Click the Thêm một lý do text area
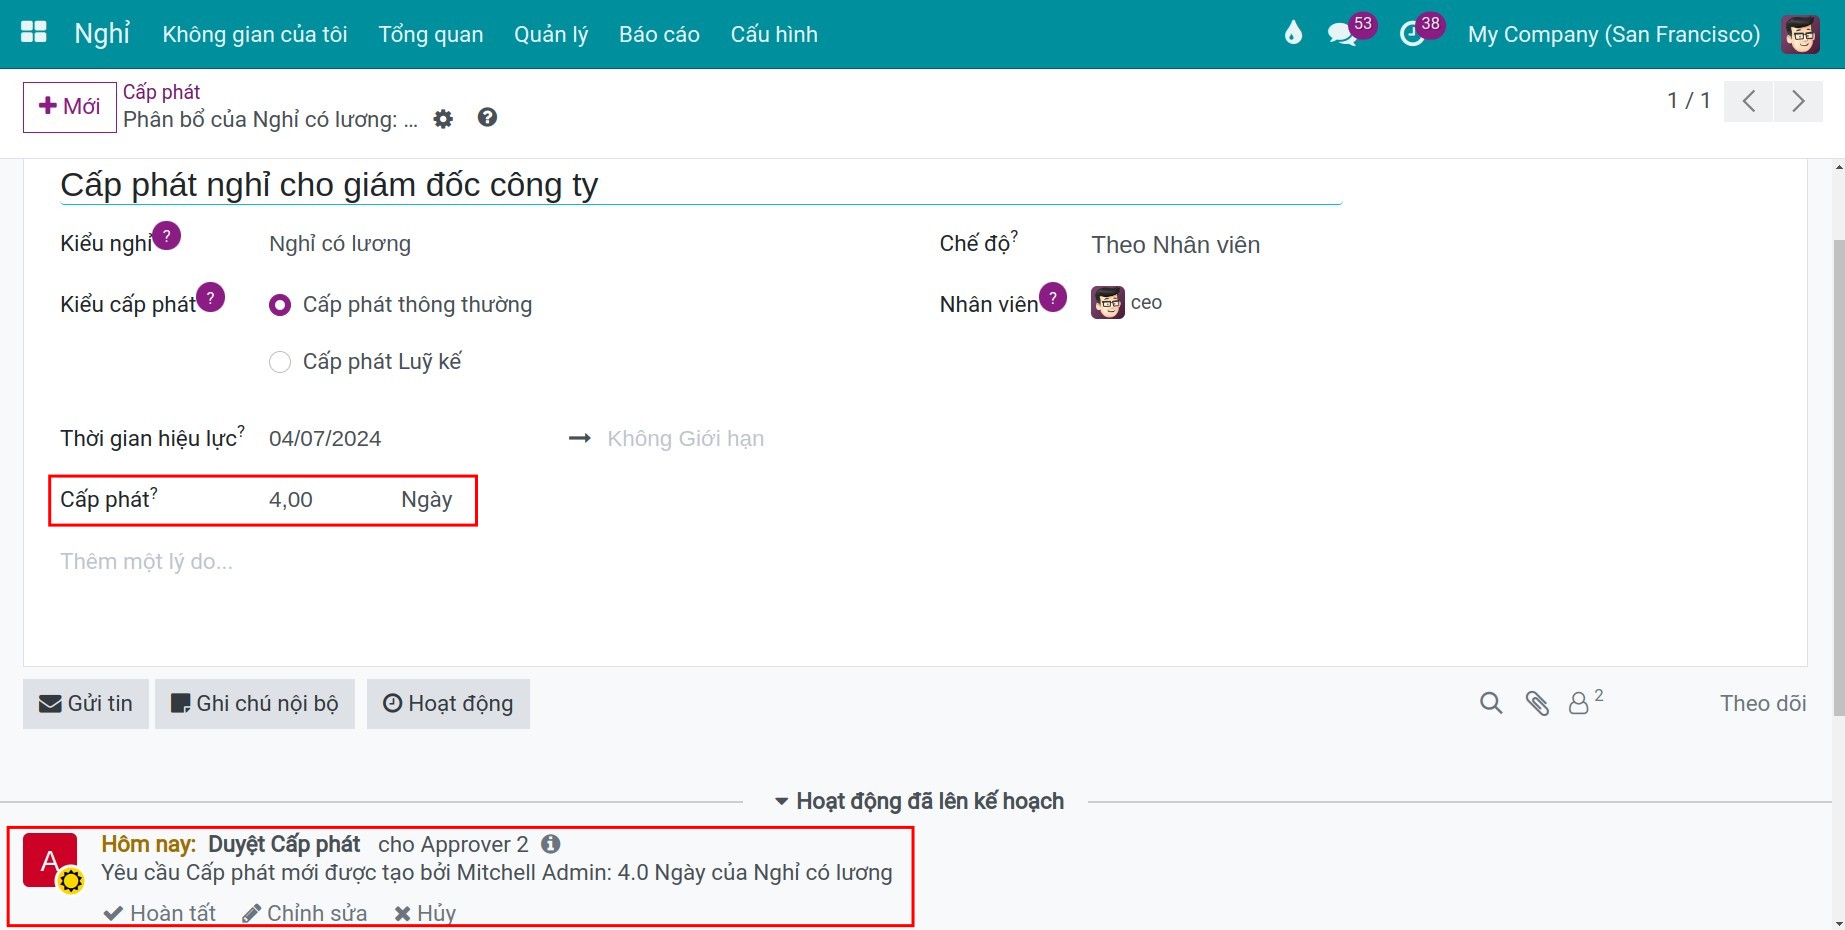This screenshot has width=1845, height=930. (x=146, y=562)
